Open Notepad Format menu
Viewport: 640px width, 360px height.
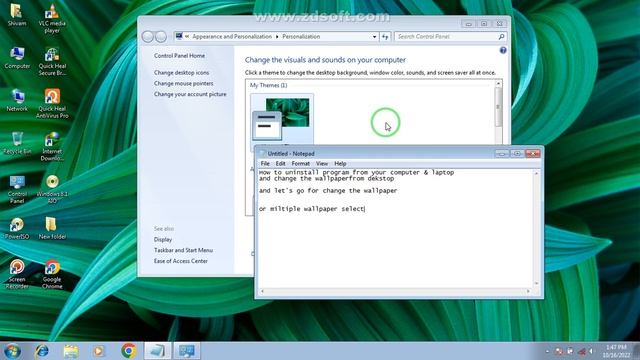coord(300,164)
